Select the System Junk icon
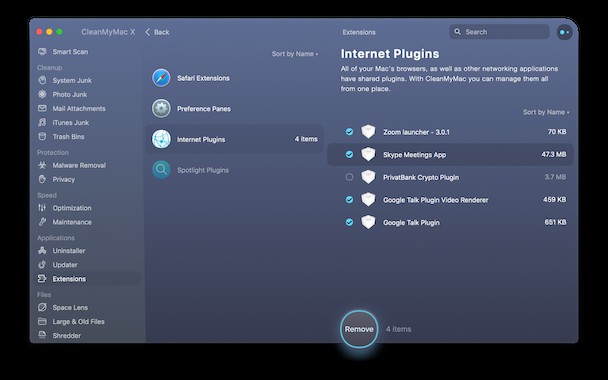The width and height of the screenshot is (608, 380). (x=42, y=80)
